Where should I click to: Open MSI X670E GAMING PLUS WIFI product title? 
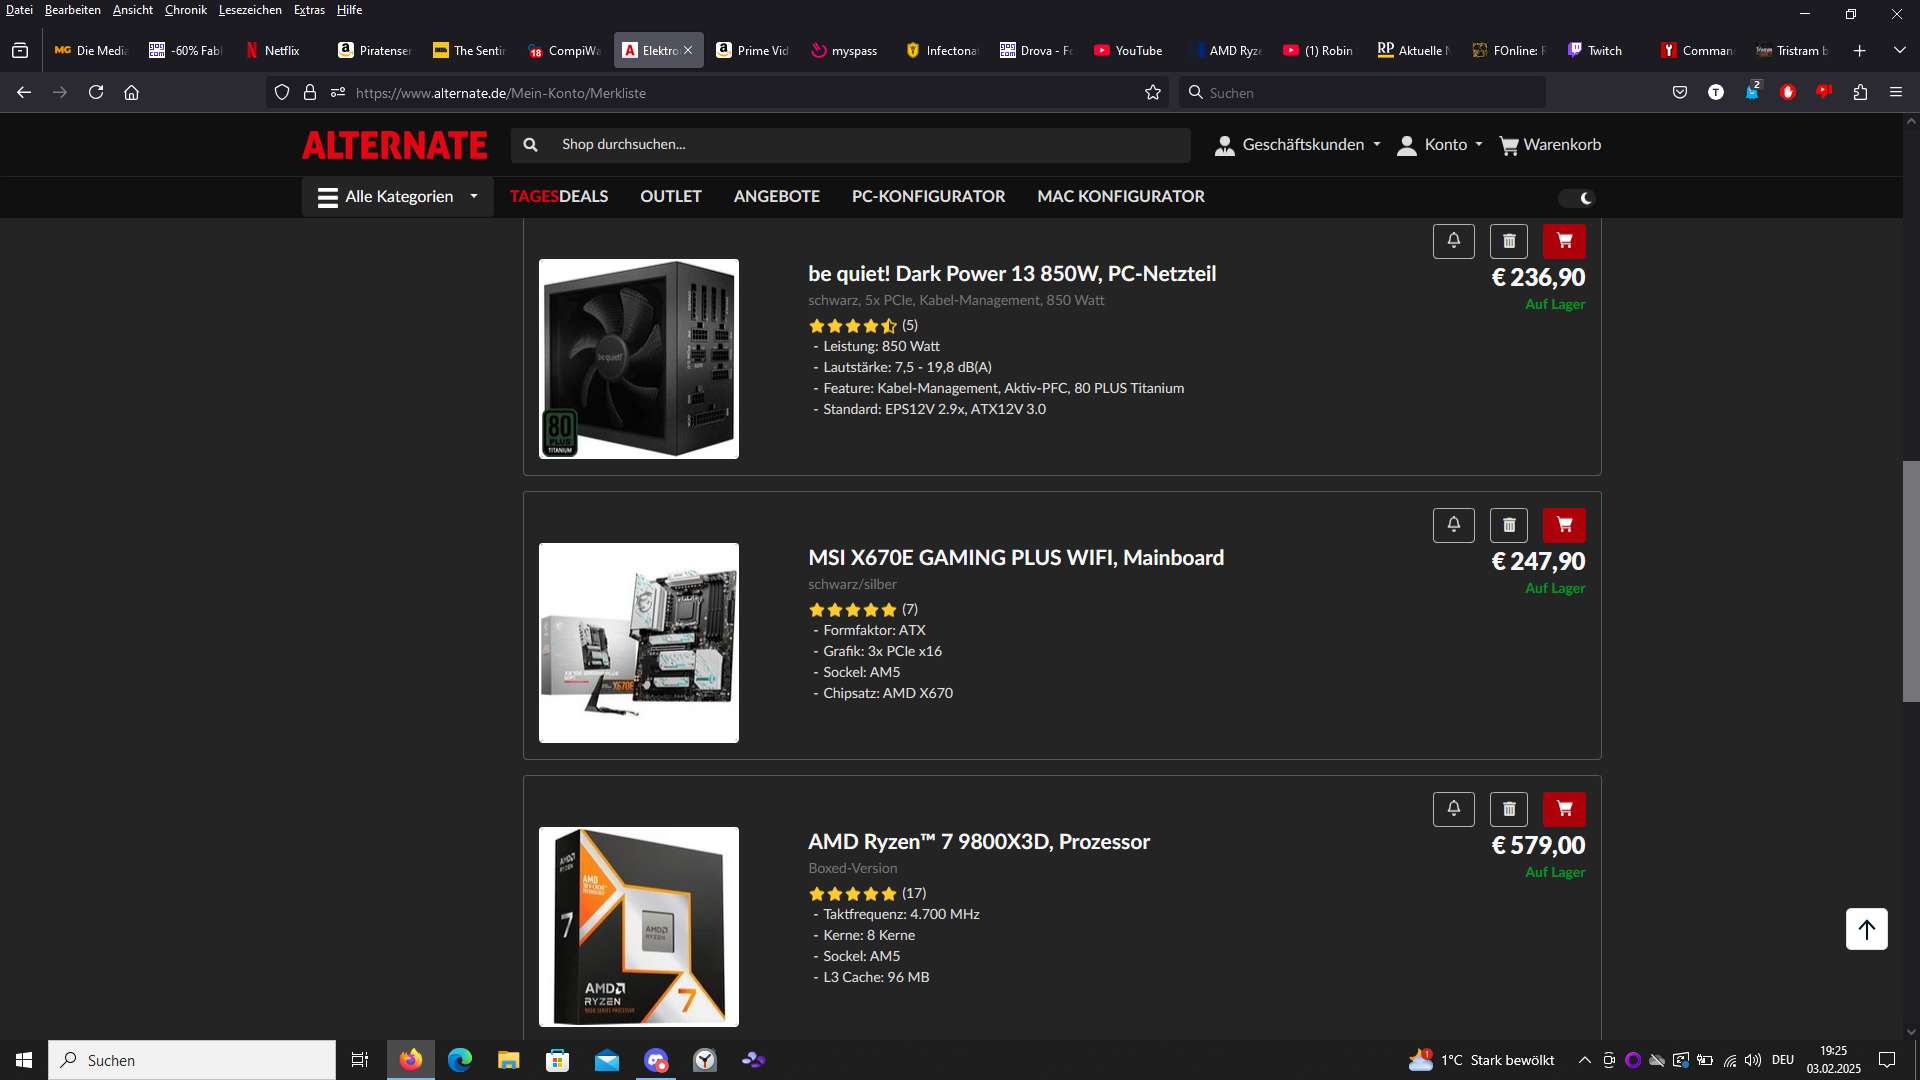[x=1016, y=558]
